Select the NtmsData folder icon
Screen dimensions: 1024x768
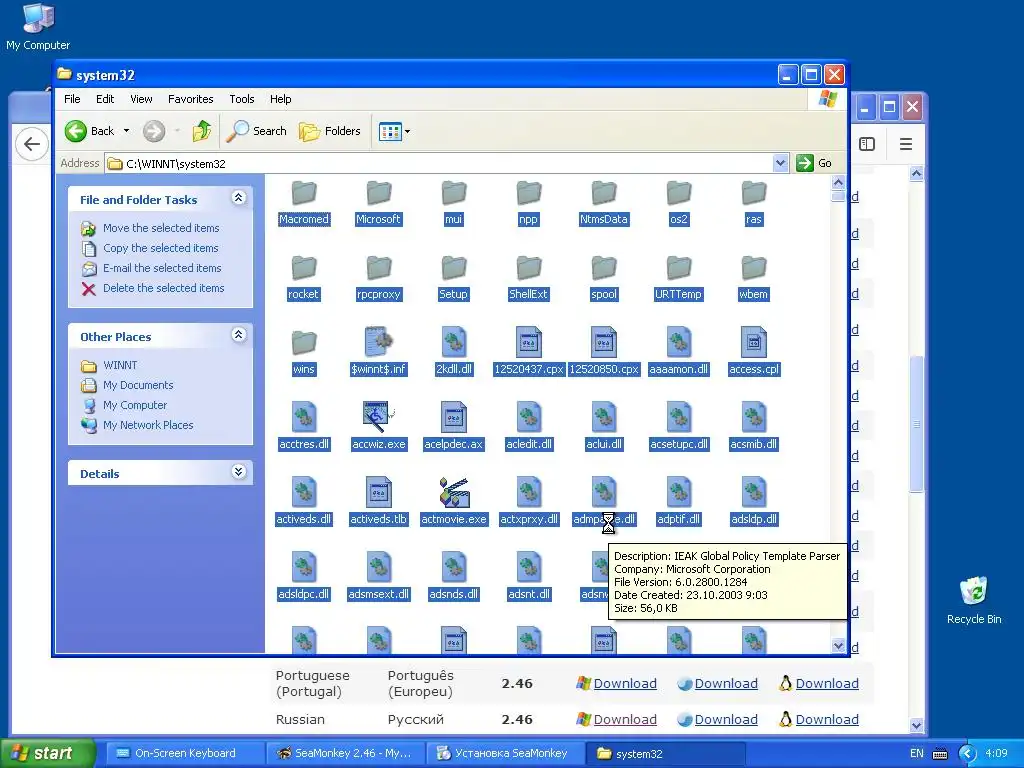[x=604, y=194]
